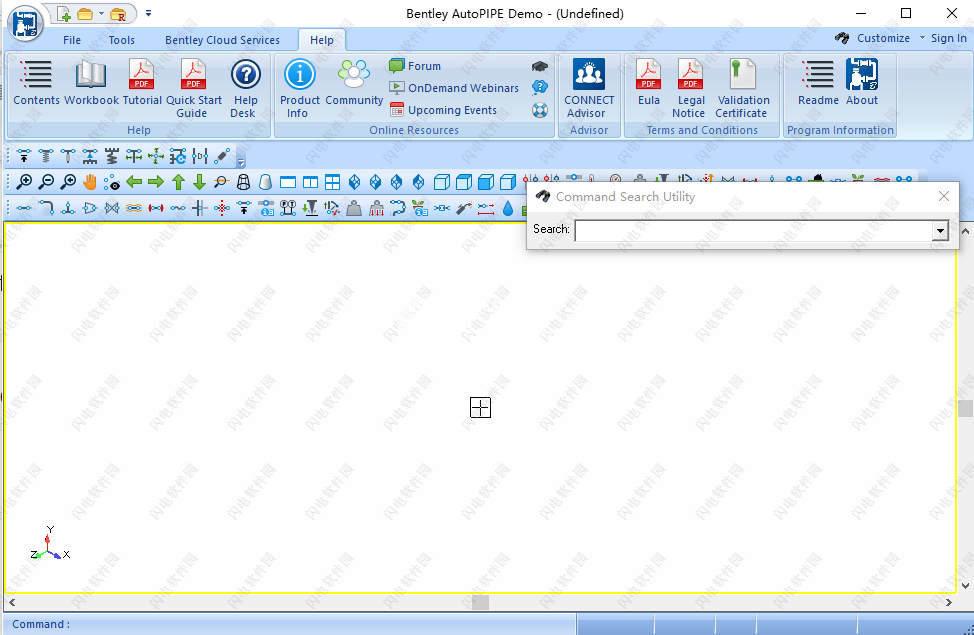The width and height of the screenshot is (974, 635).
Task: Insert a pipe bend component
Action: (46, 208)
